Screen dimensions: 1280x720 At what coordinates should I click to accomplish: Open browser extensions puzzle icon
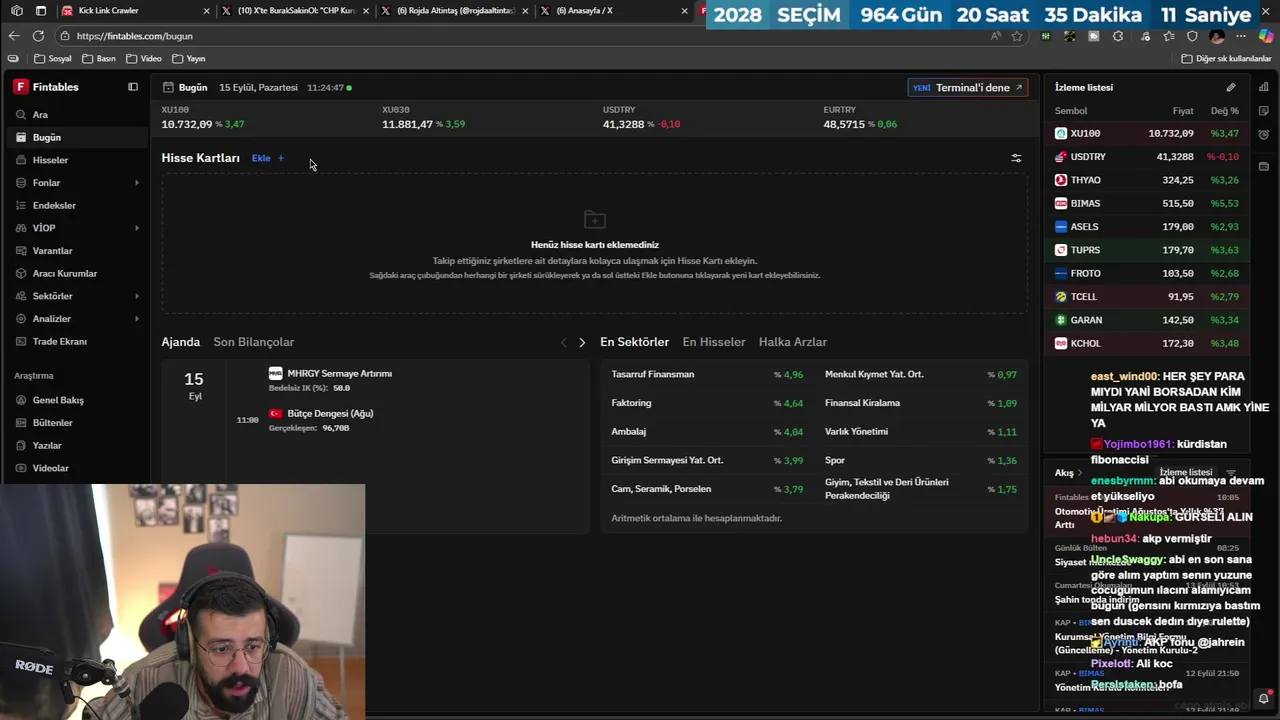1118,36
